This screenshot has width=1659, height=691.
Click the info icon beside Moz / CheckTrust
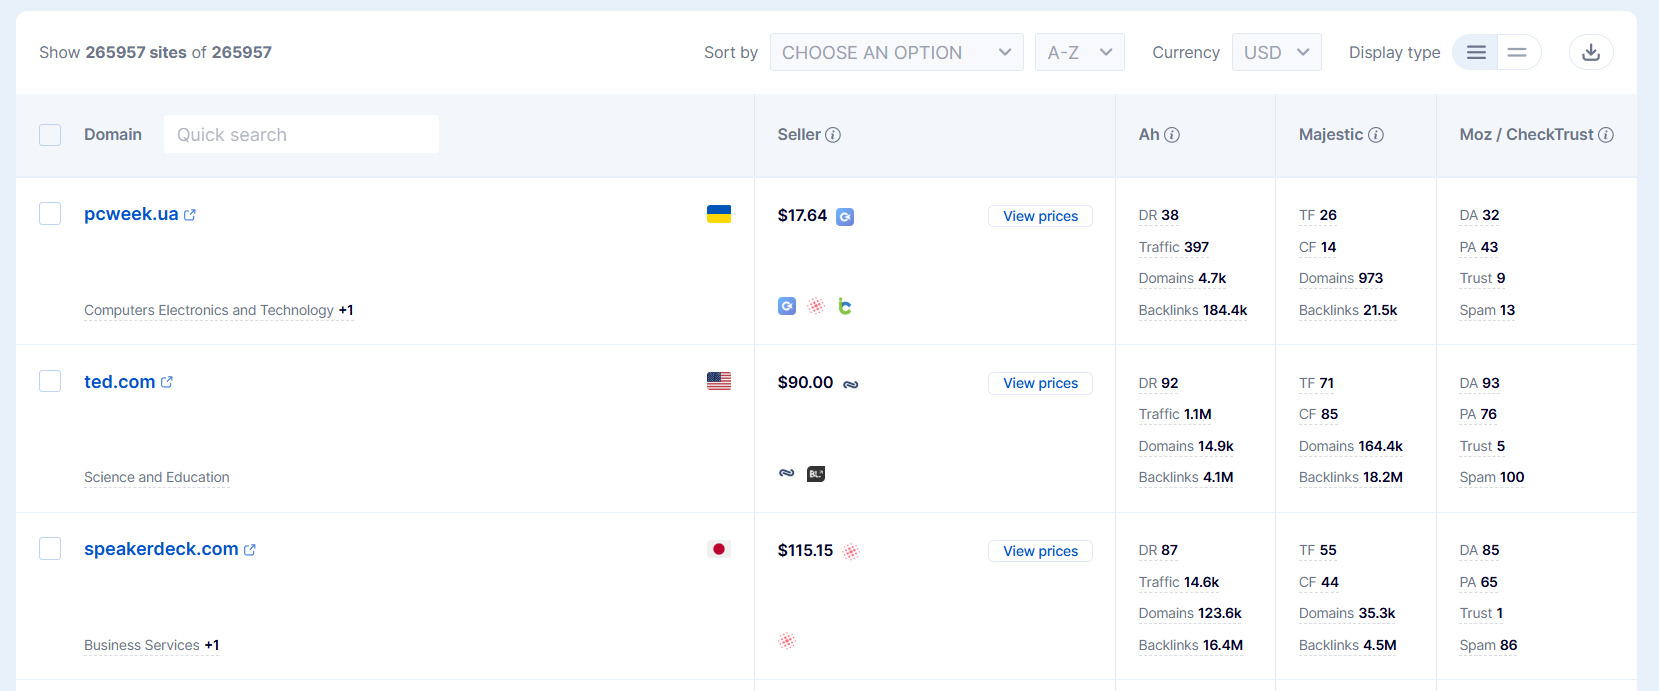[1606, 135]
